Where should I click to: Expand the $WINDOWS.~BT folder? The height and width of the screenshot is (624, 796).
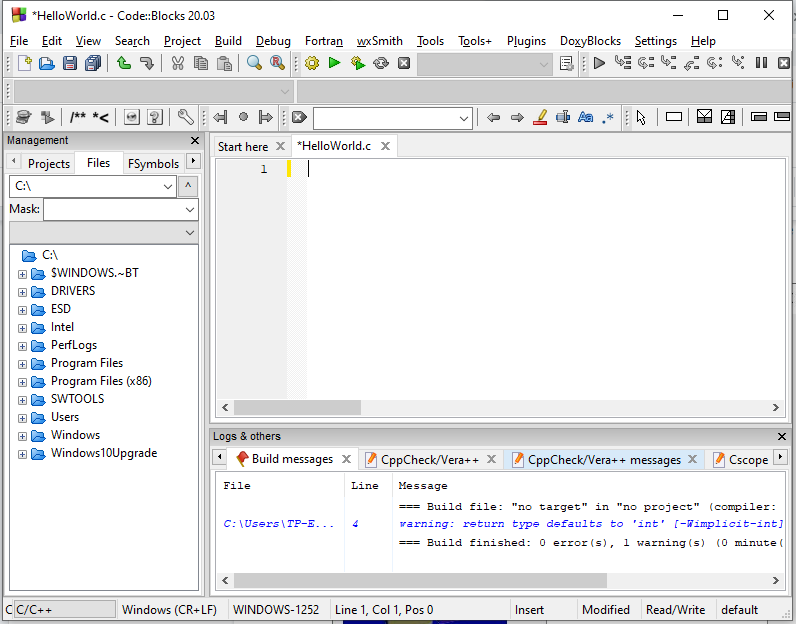(22, 274)
